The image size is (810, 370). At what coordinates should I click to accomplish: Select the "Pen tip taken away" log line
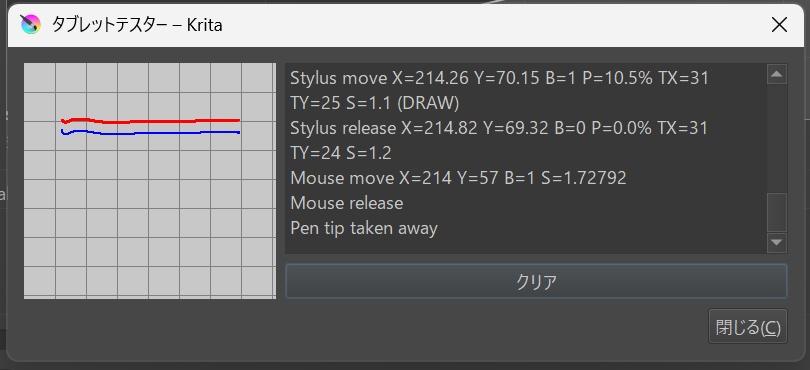(x=364, y=228)
